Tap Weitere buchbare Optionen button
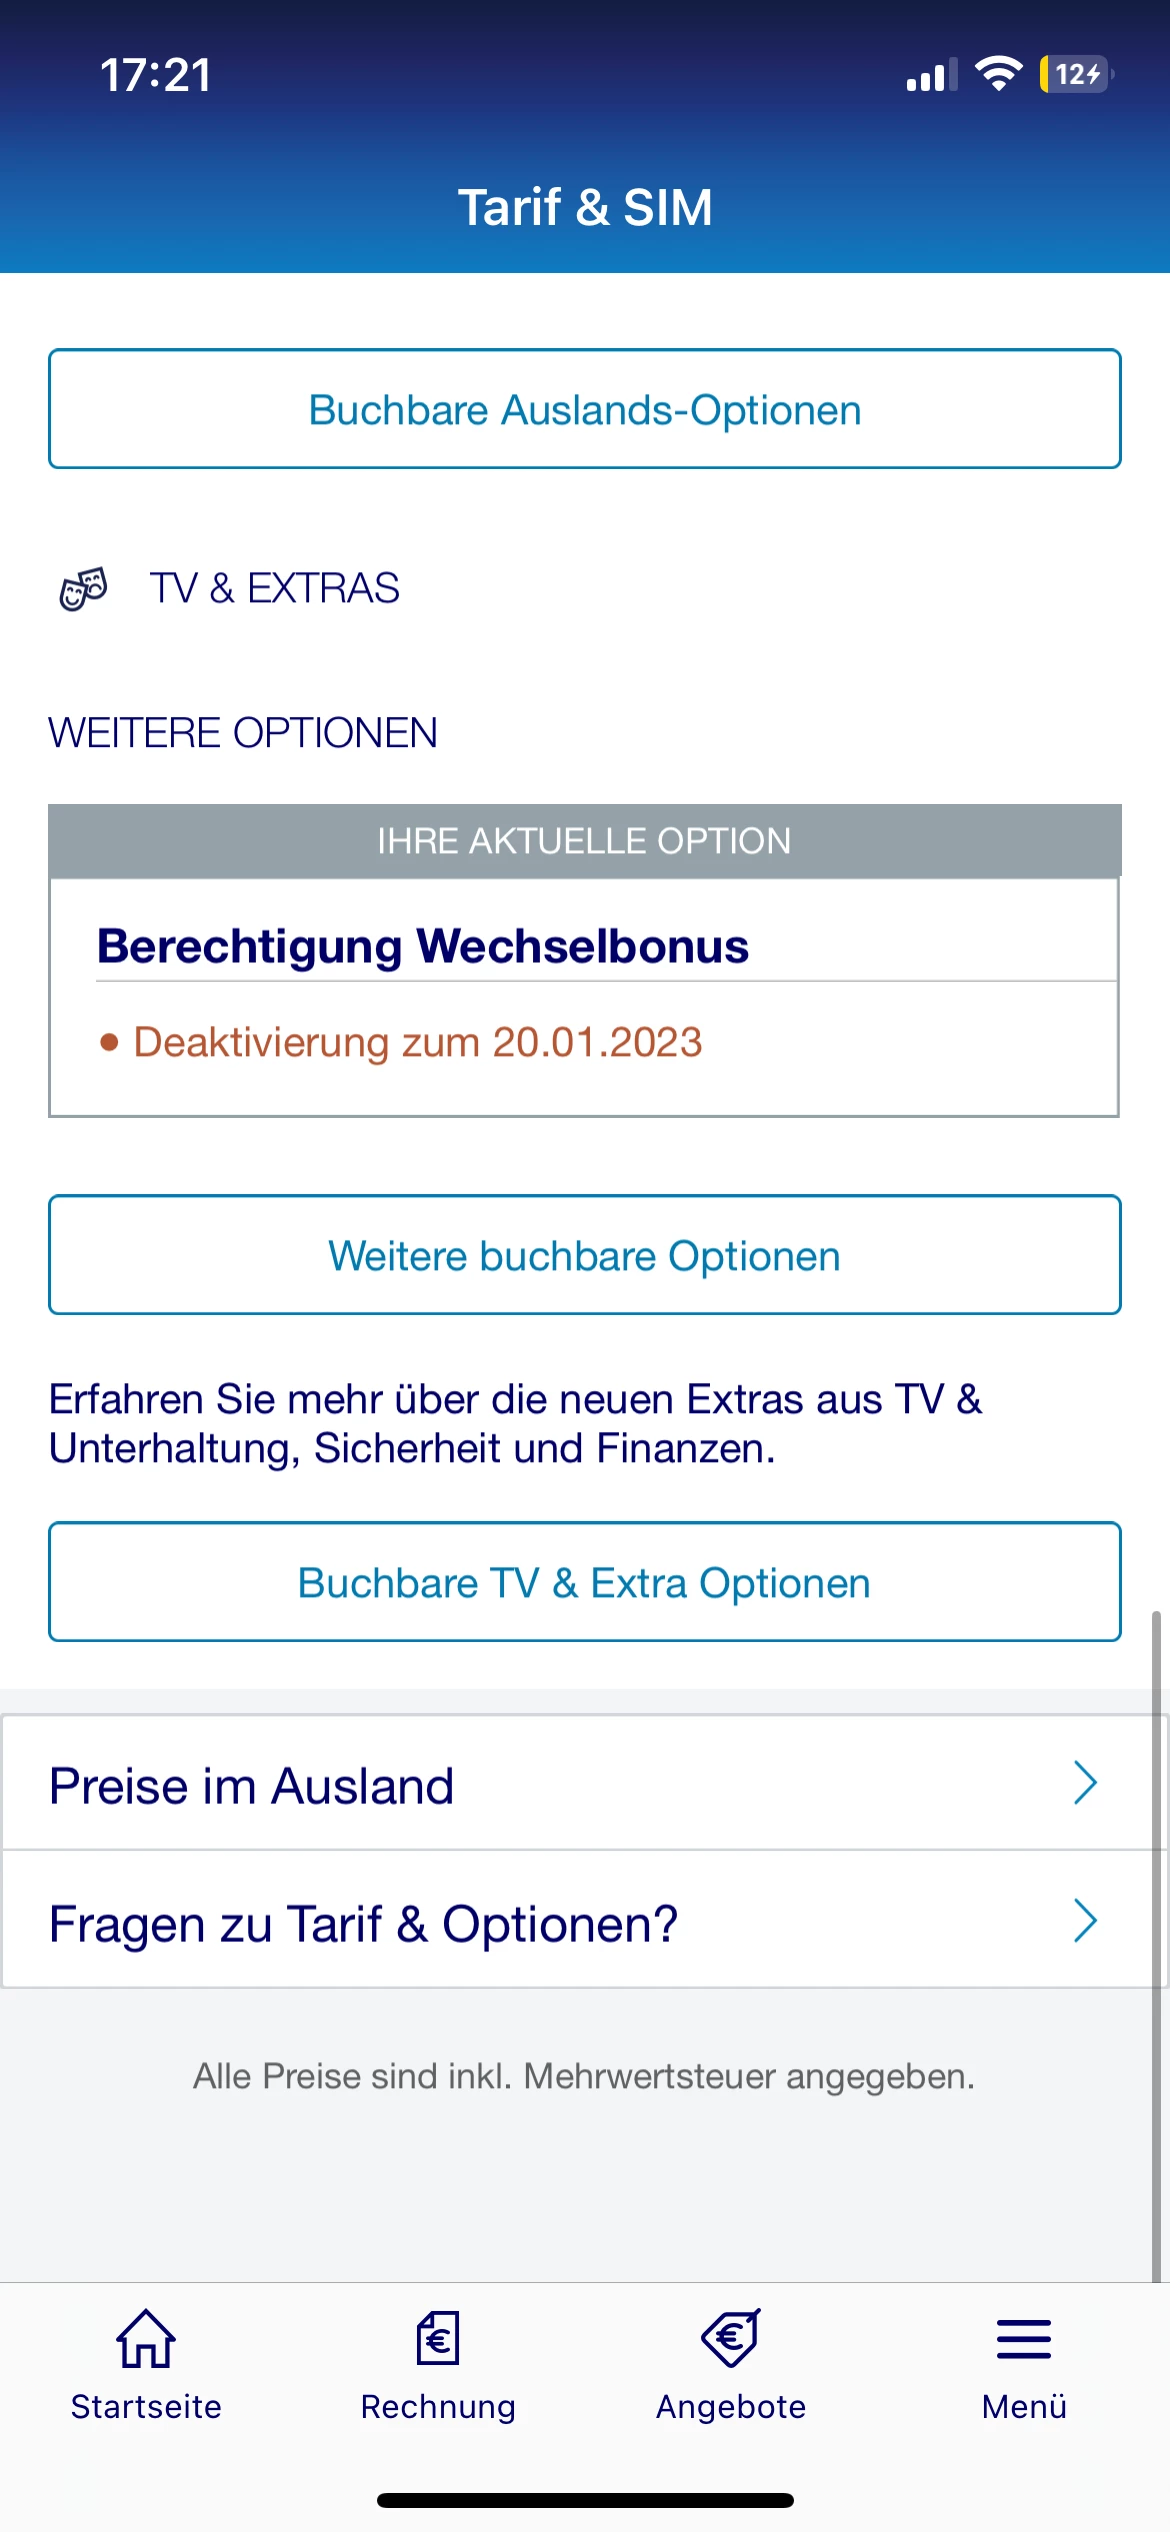 click(585, 1255)
